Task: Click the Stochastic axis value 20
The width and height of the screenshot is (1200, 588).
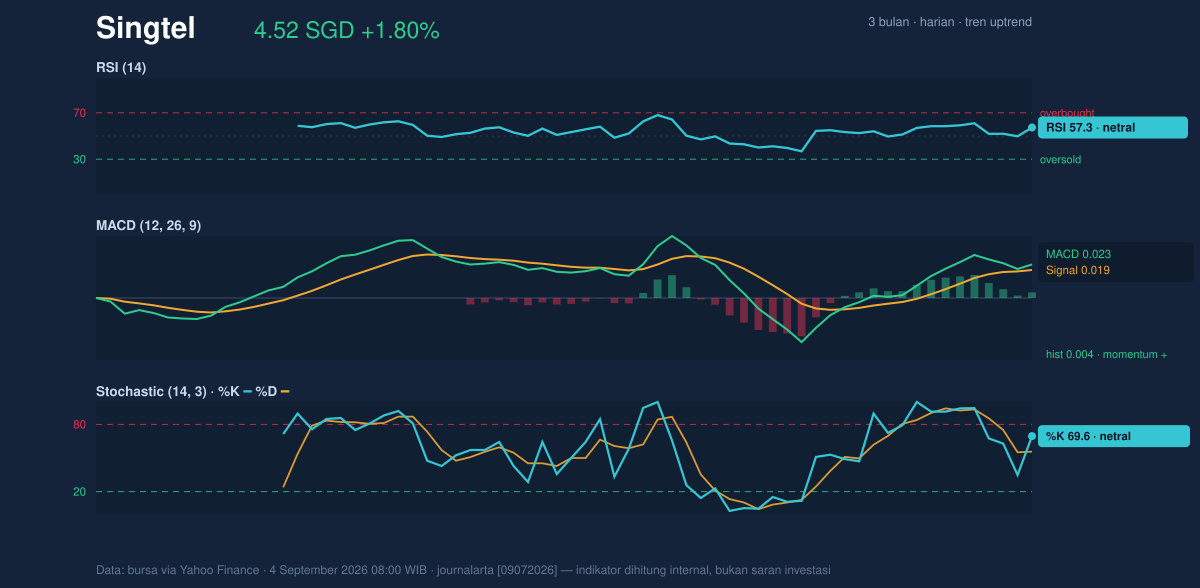Action: (x=80, y=492)
